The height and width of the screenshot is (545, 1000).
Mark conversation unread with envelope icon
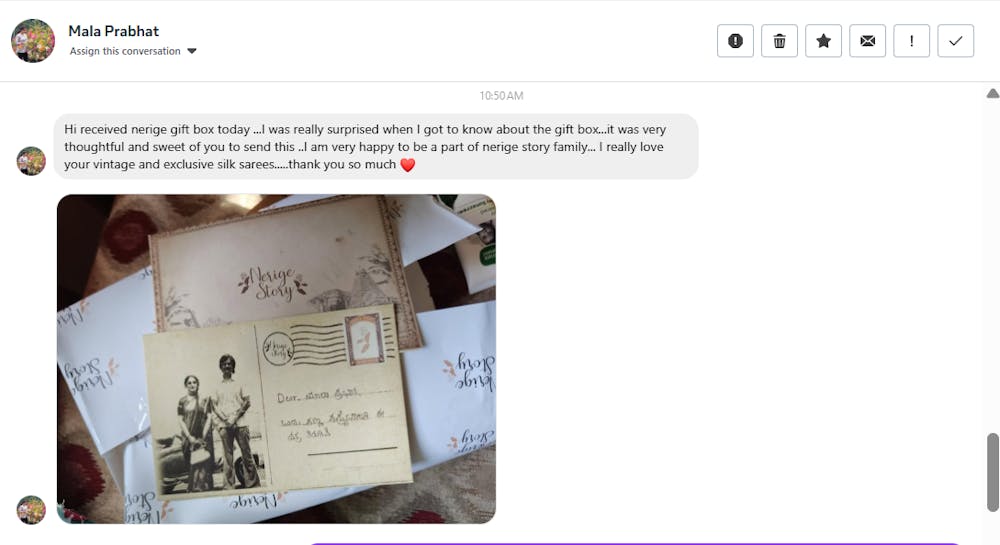click(x=867, y=41)
